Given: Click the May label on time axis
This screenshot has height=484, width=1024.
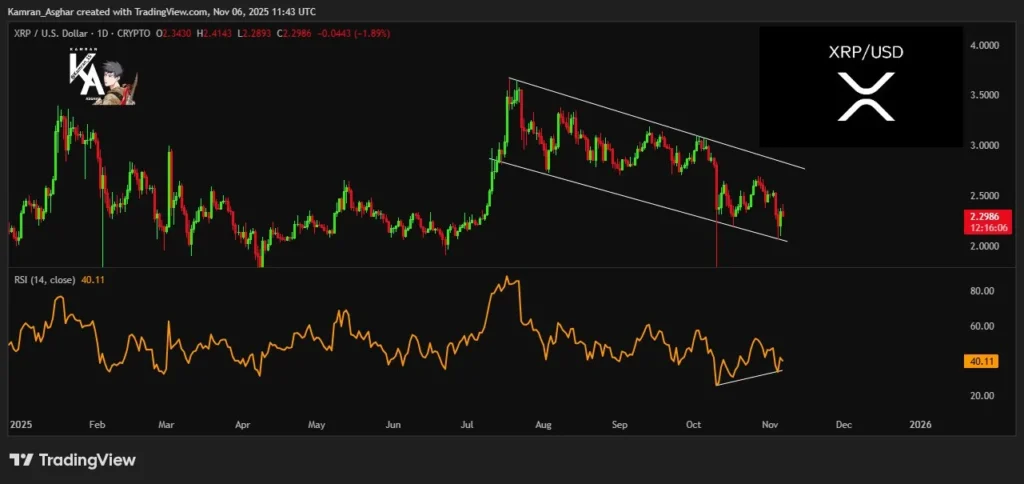Looking at the screenshot, I should click(x=317, y=425).
